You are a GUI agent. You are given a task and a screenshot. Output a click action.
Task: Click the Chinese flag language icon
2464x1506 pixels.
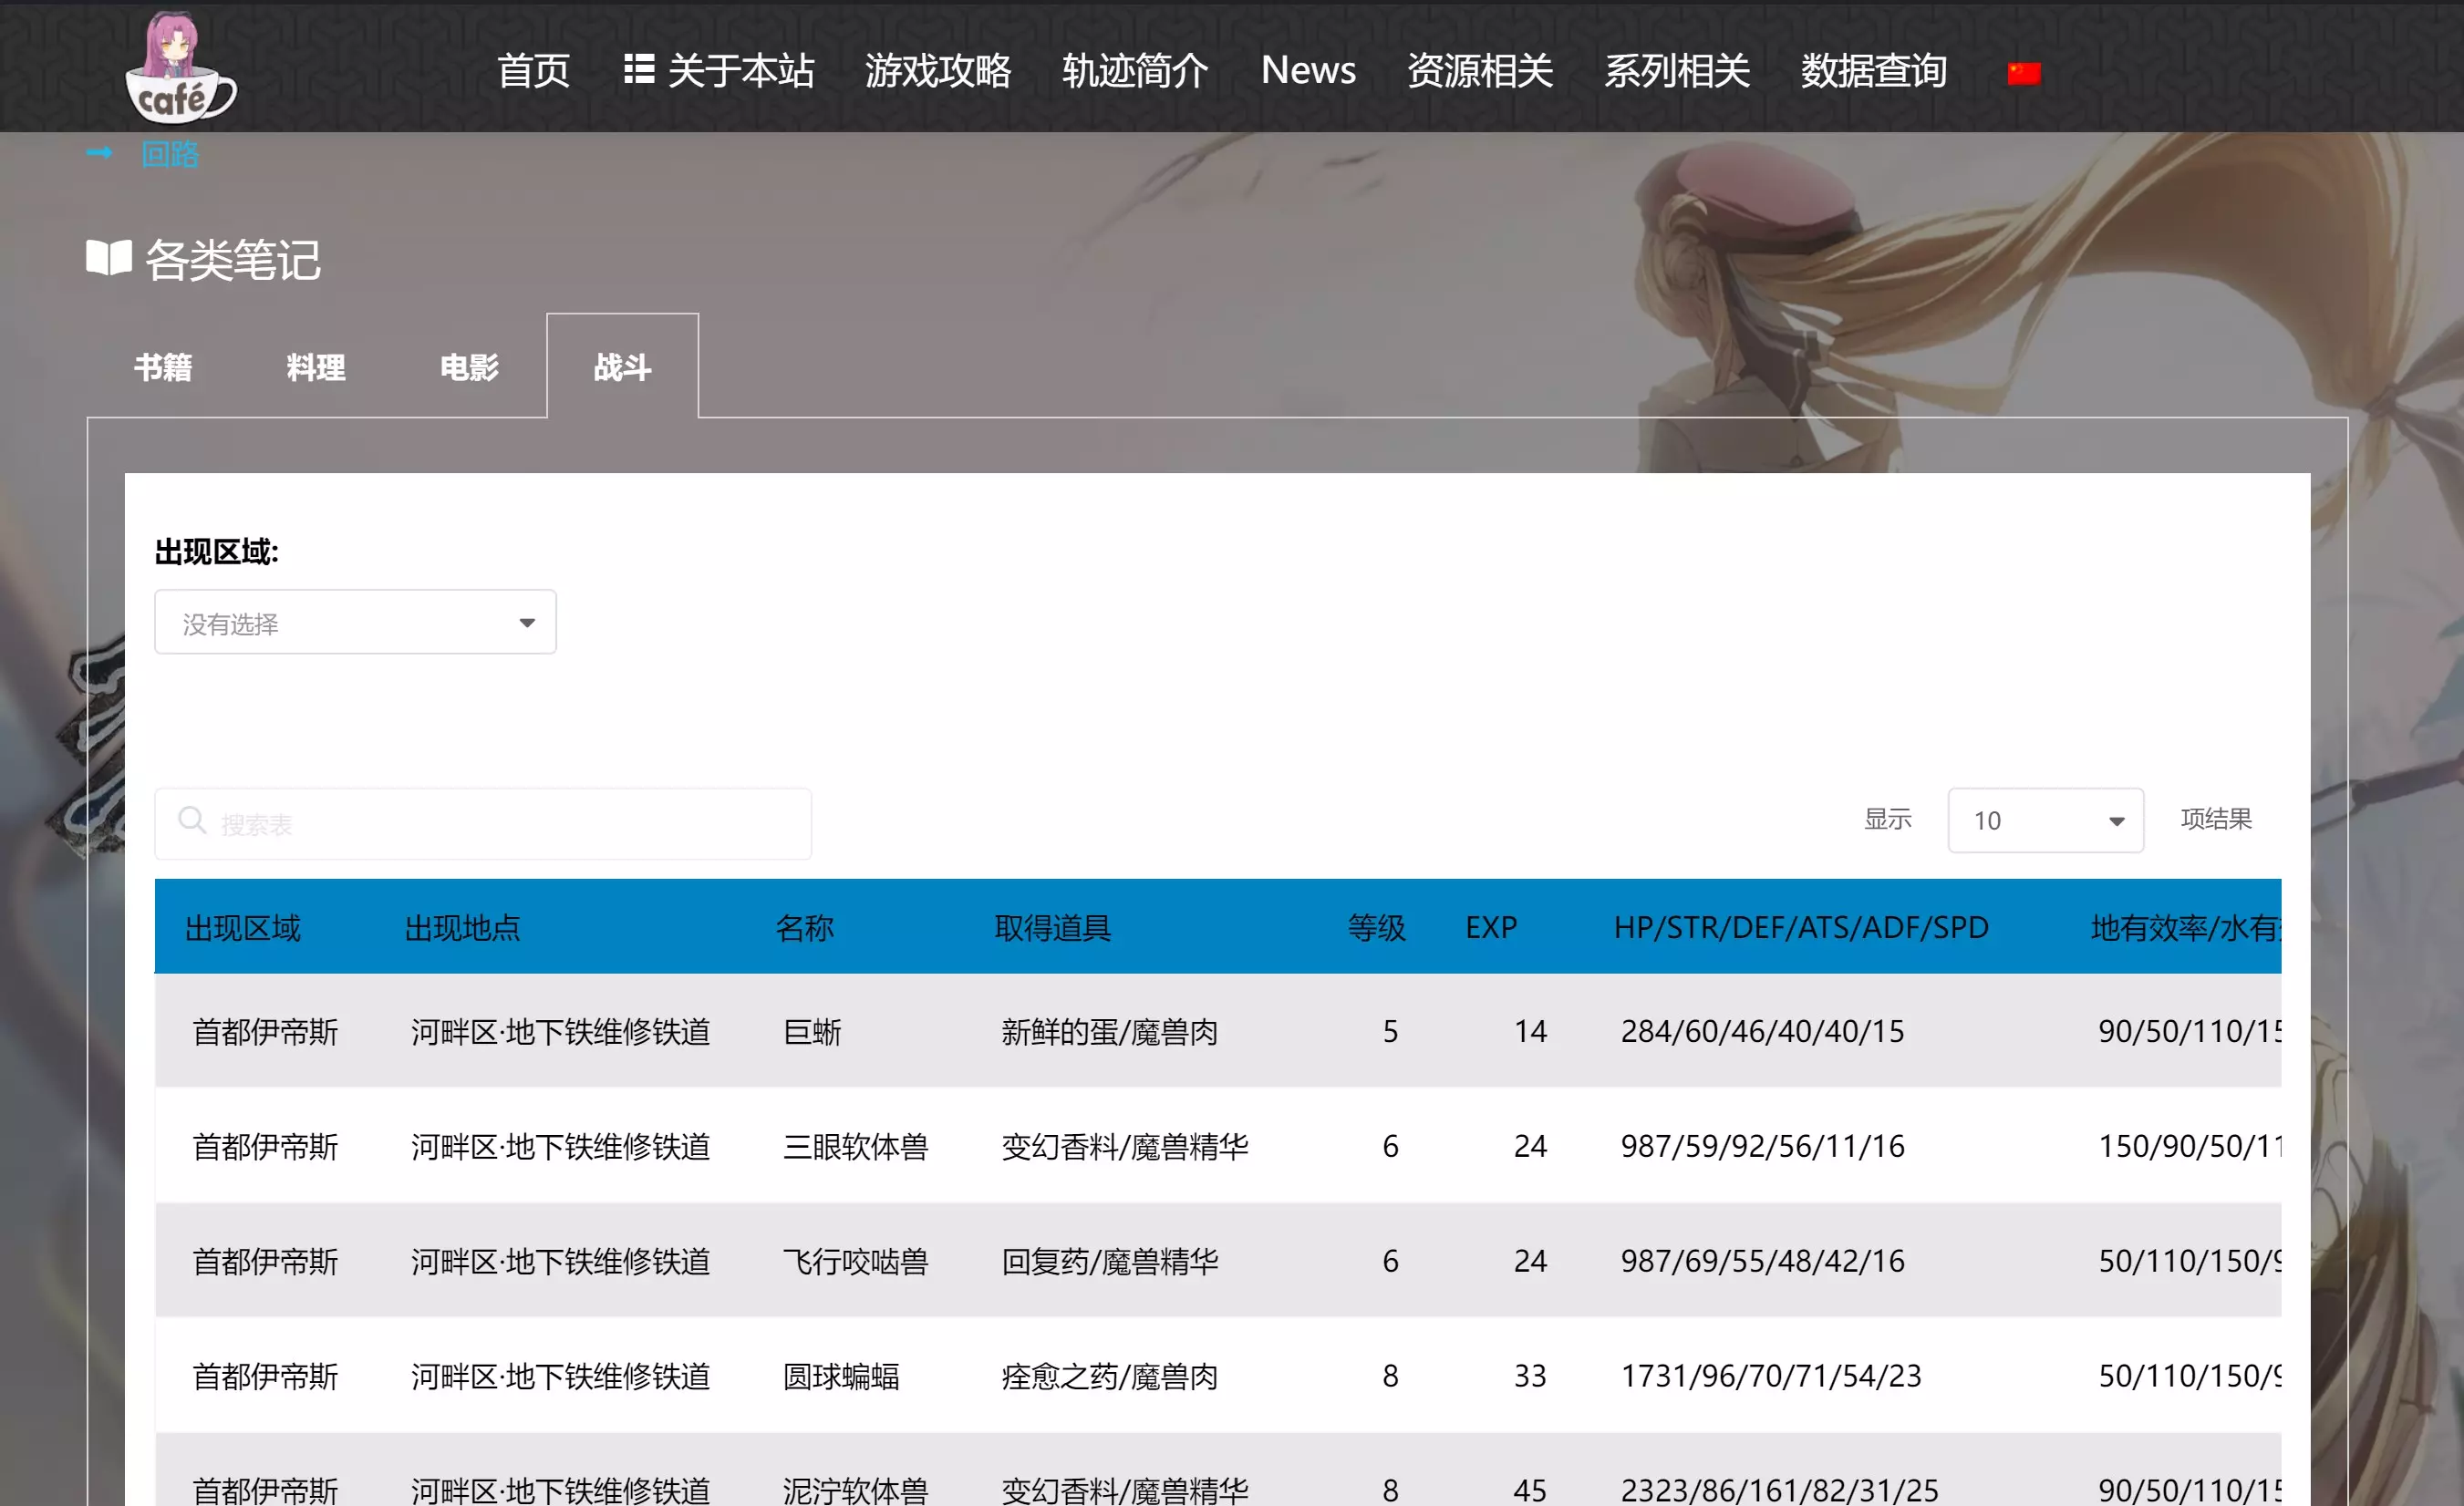2023,73
